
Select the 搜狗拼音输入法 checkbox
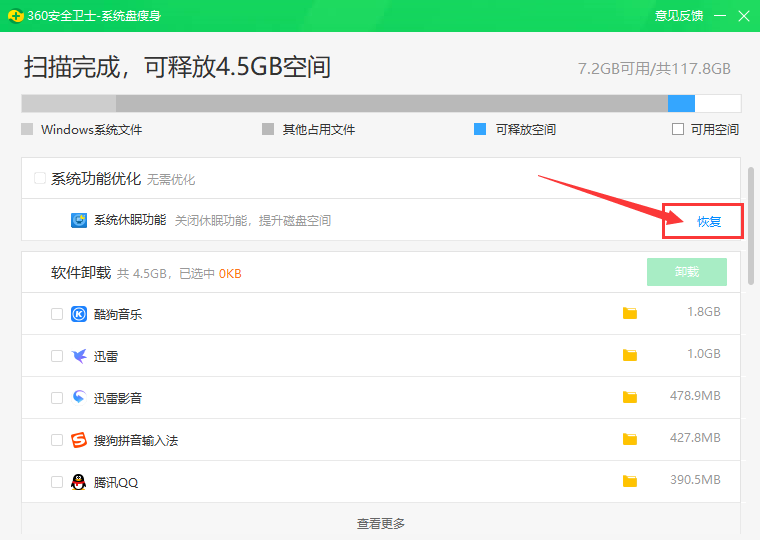tap(57, 440)
